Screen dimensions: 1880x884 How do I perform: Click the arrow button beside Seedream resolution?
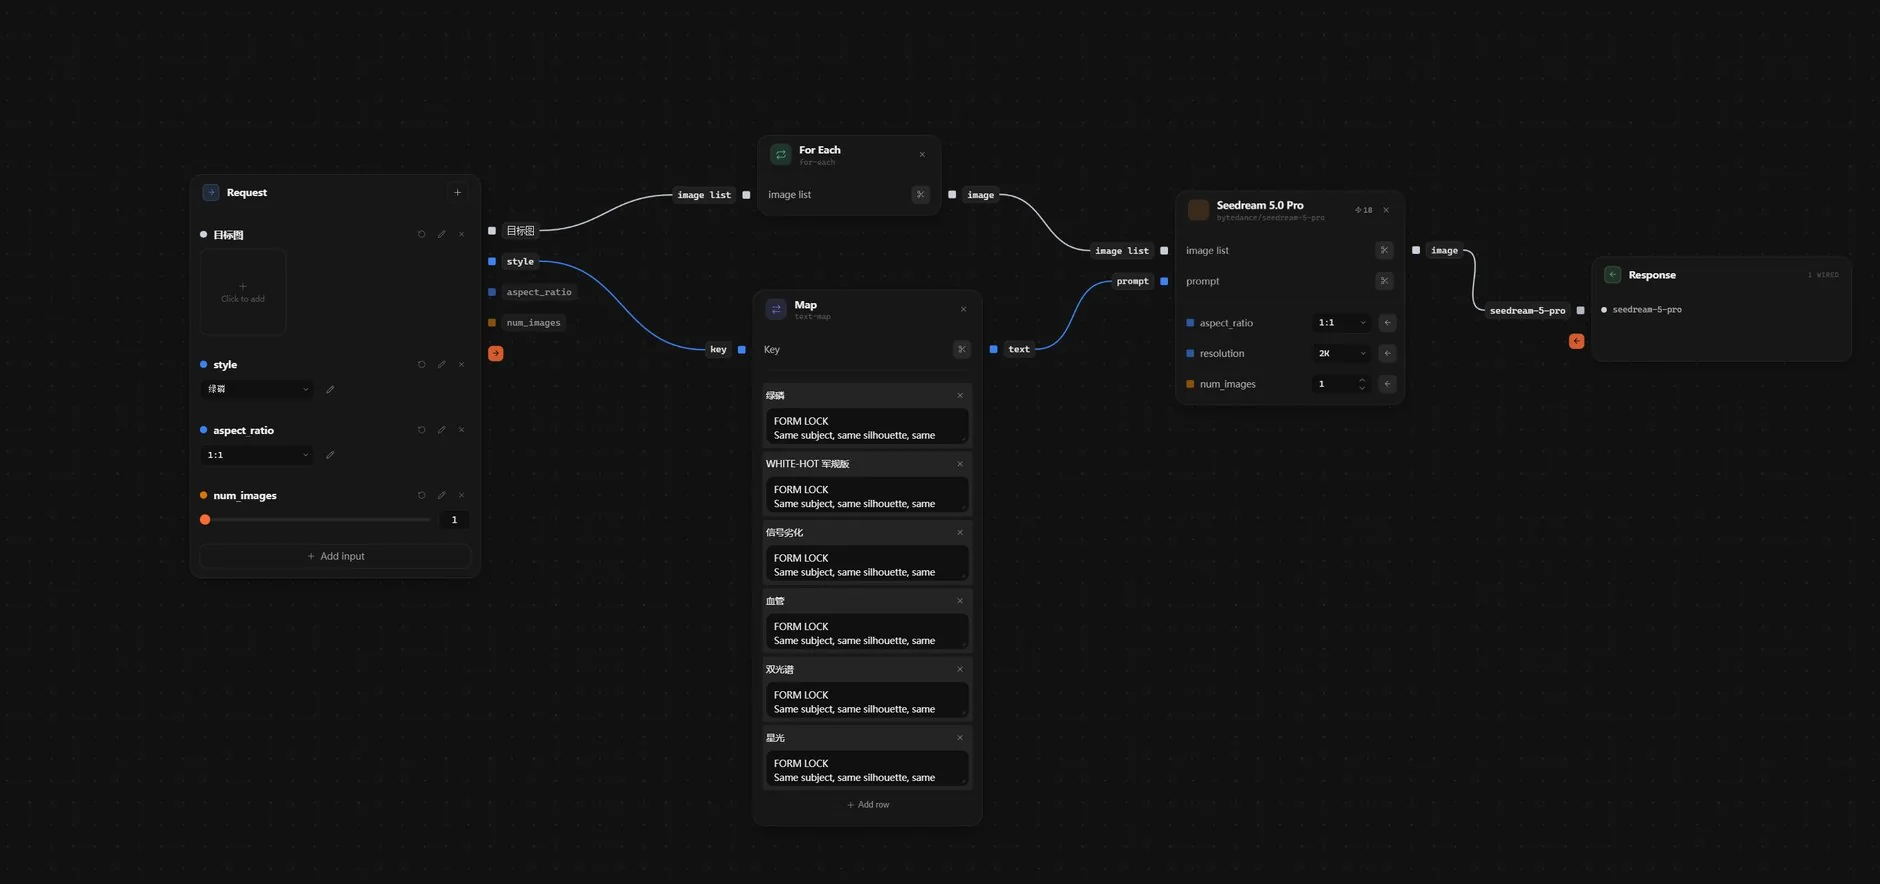[x=1387, y=353]
